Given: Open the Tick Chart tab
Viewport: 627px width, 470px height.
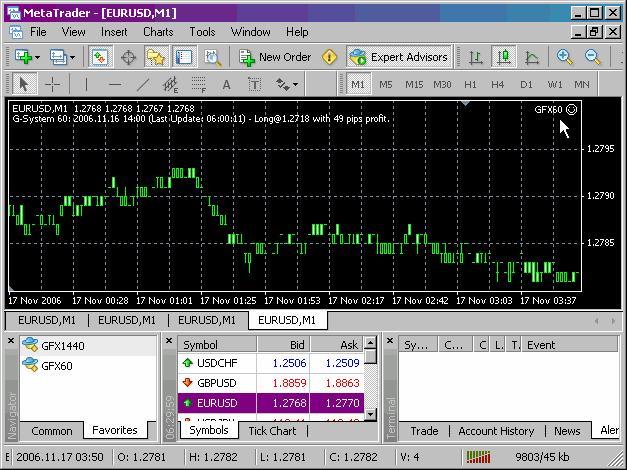Looking at the screenshot, I should click(x=272, y=431).
